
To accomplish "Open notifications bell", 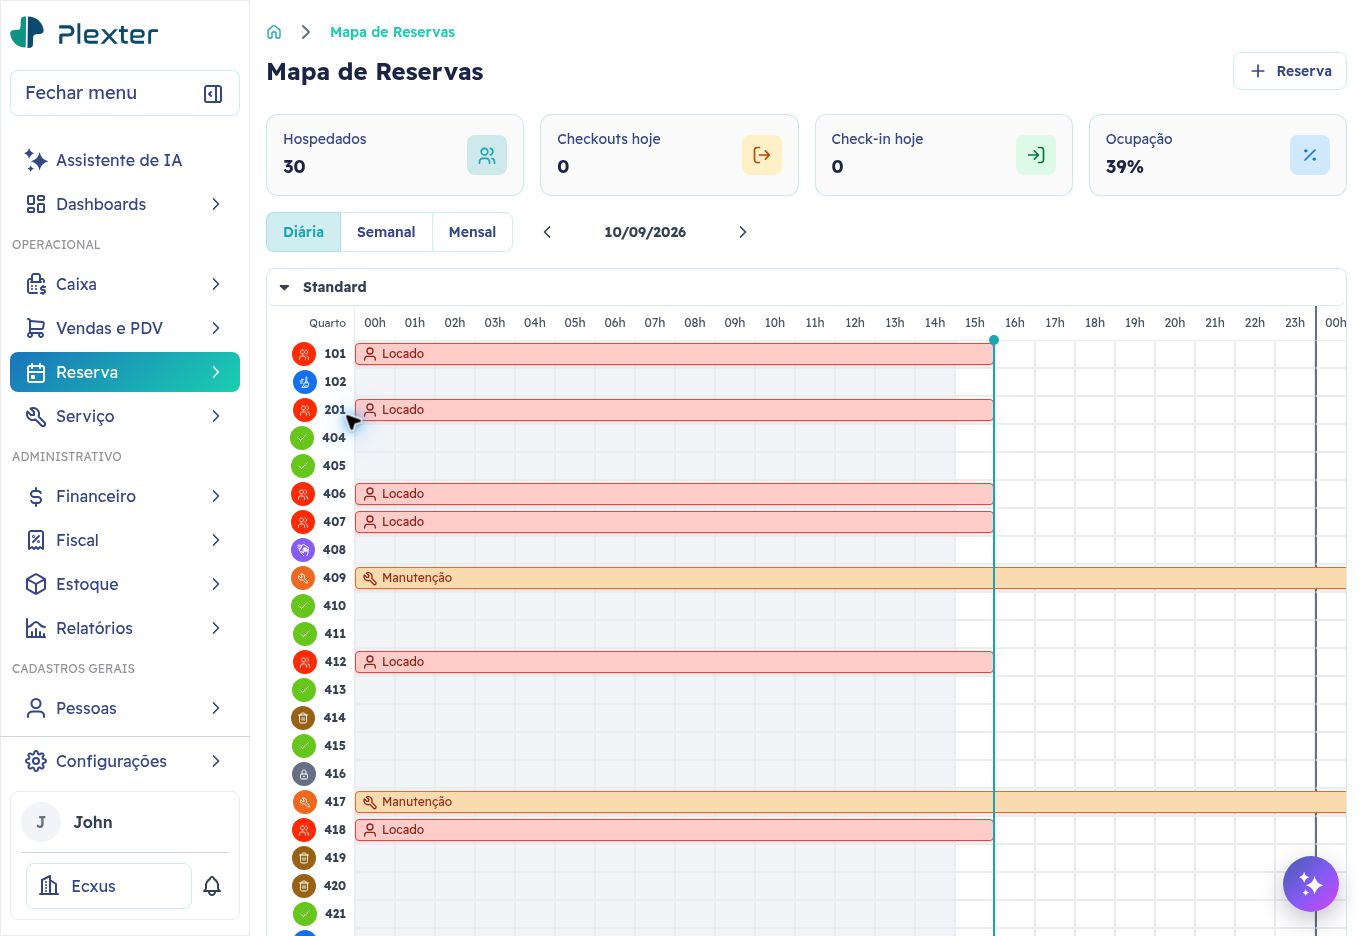I will (x=212, y=886).
